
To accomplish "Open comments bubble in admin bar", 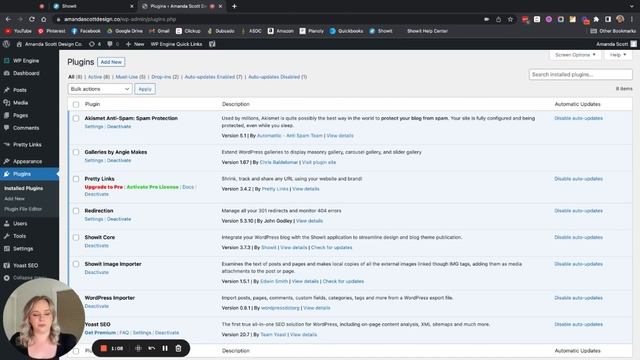I will [x=113, y=44].
